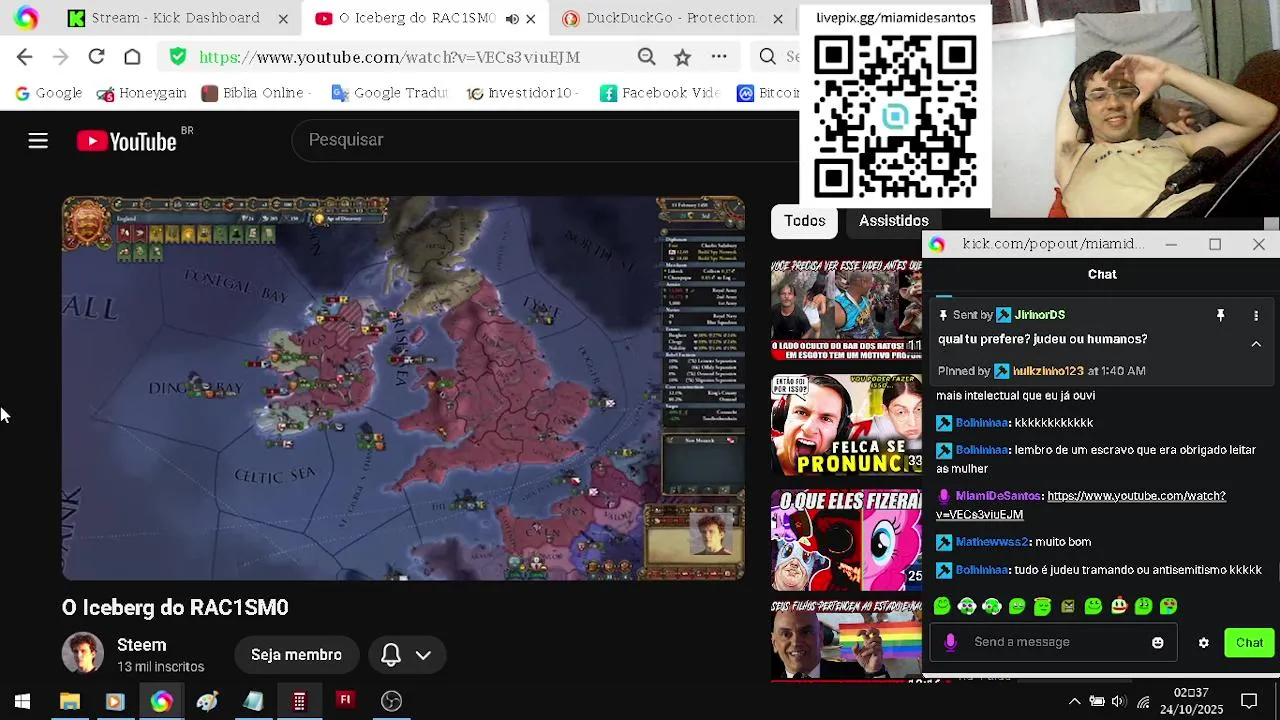The height and width of the screenshot is (720, 1280).
Task: Open the three-dots menu in address bar
Action: (719, 57)
